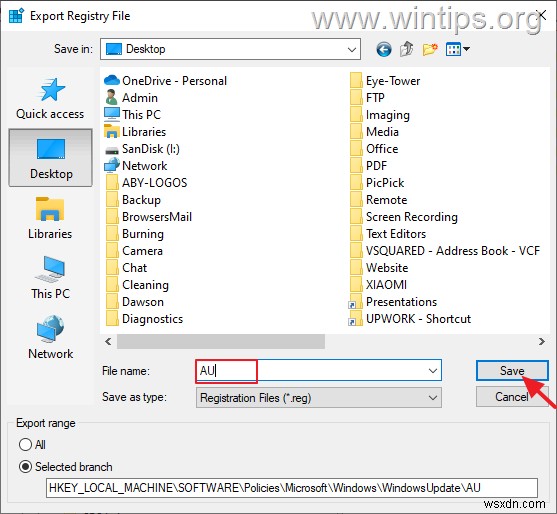
Task: Click the Create New Folder icon
Action: click(x=430, y=49)
